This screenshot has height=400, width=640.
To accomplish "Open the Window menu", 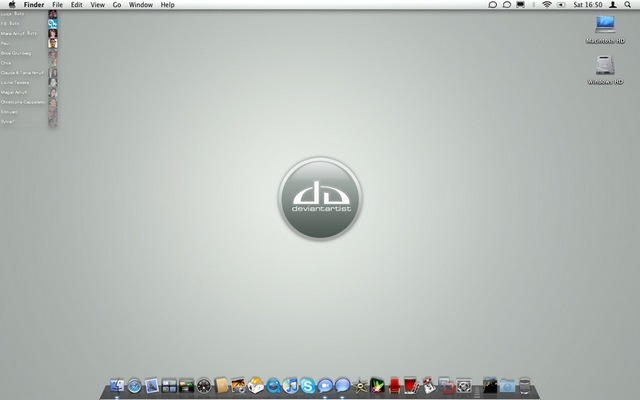I will [141, 5].
